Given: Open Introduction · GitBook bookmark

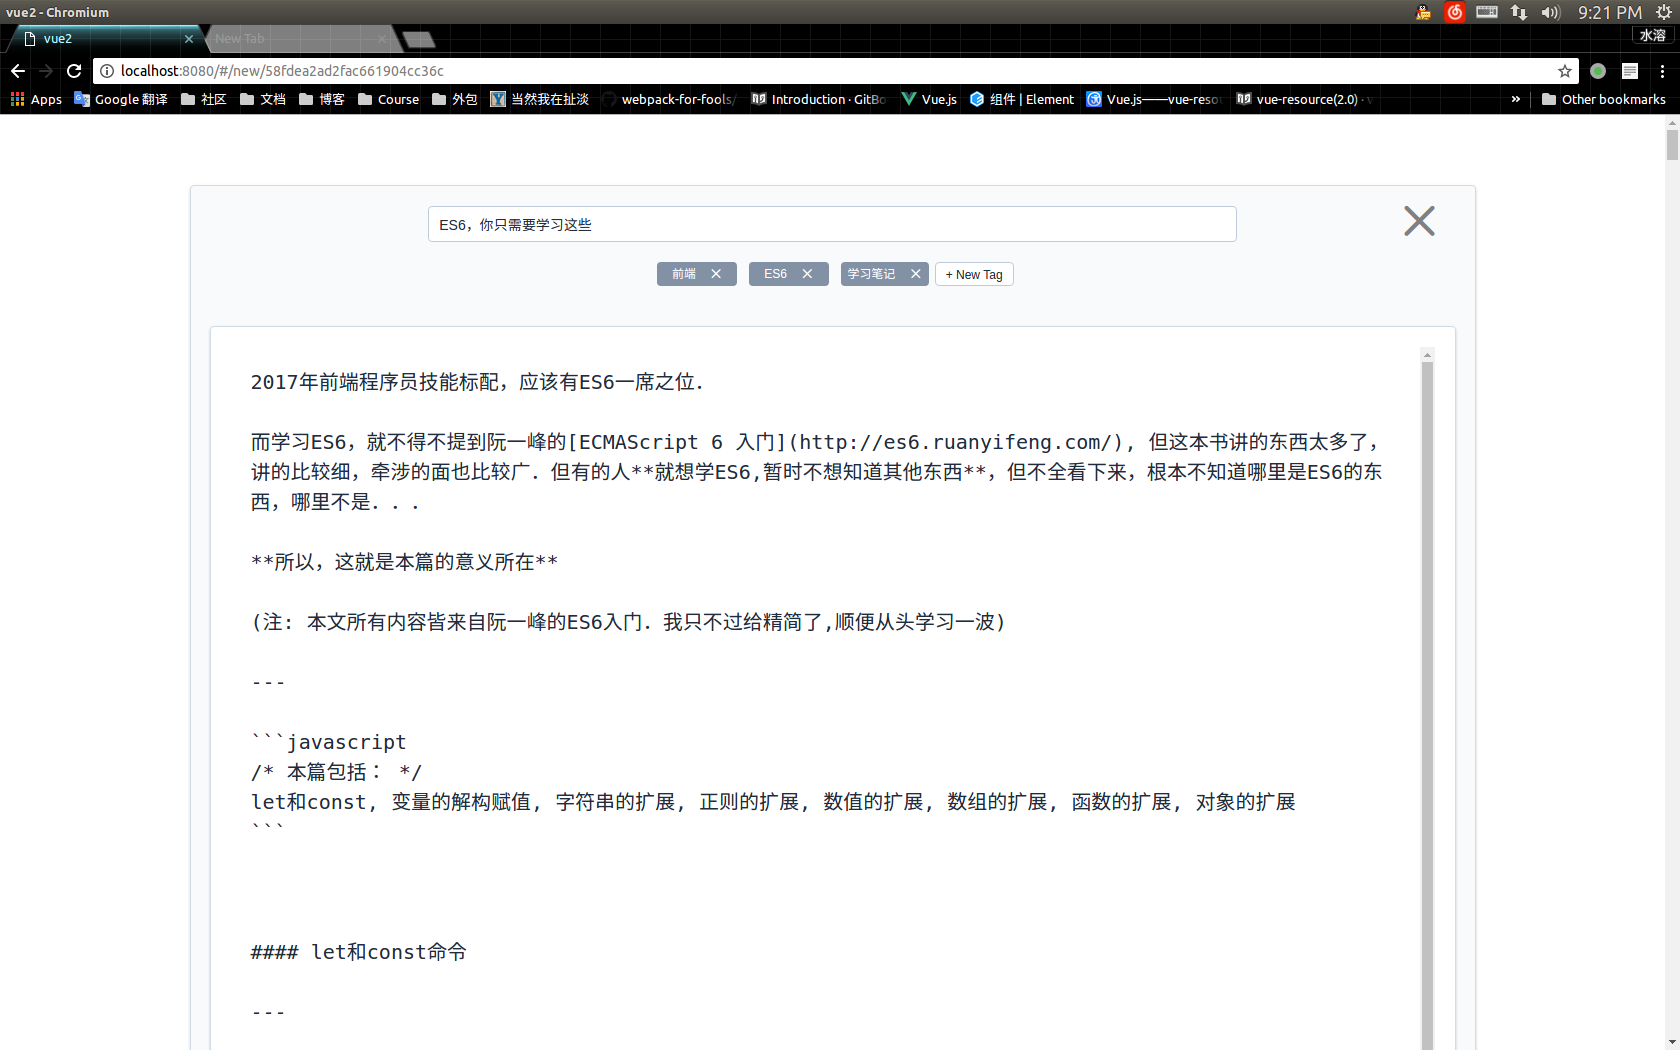Looking at the screenshot, I should (819, 99).
